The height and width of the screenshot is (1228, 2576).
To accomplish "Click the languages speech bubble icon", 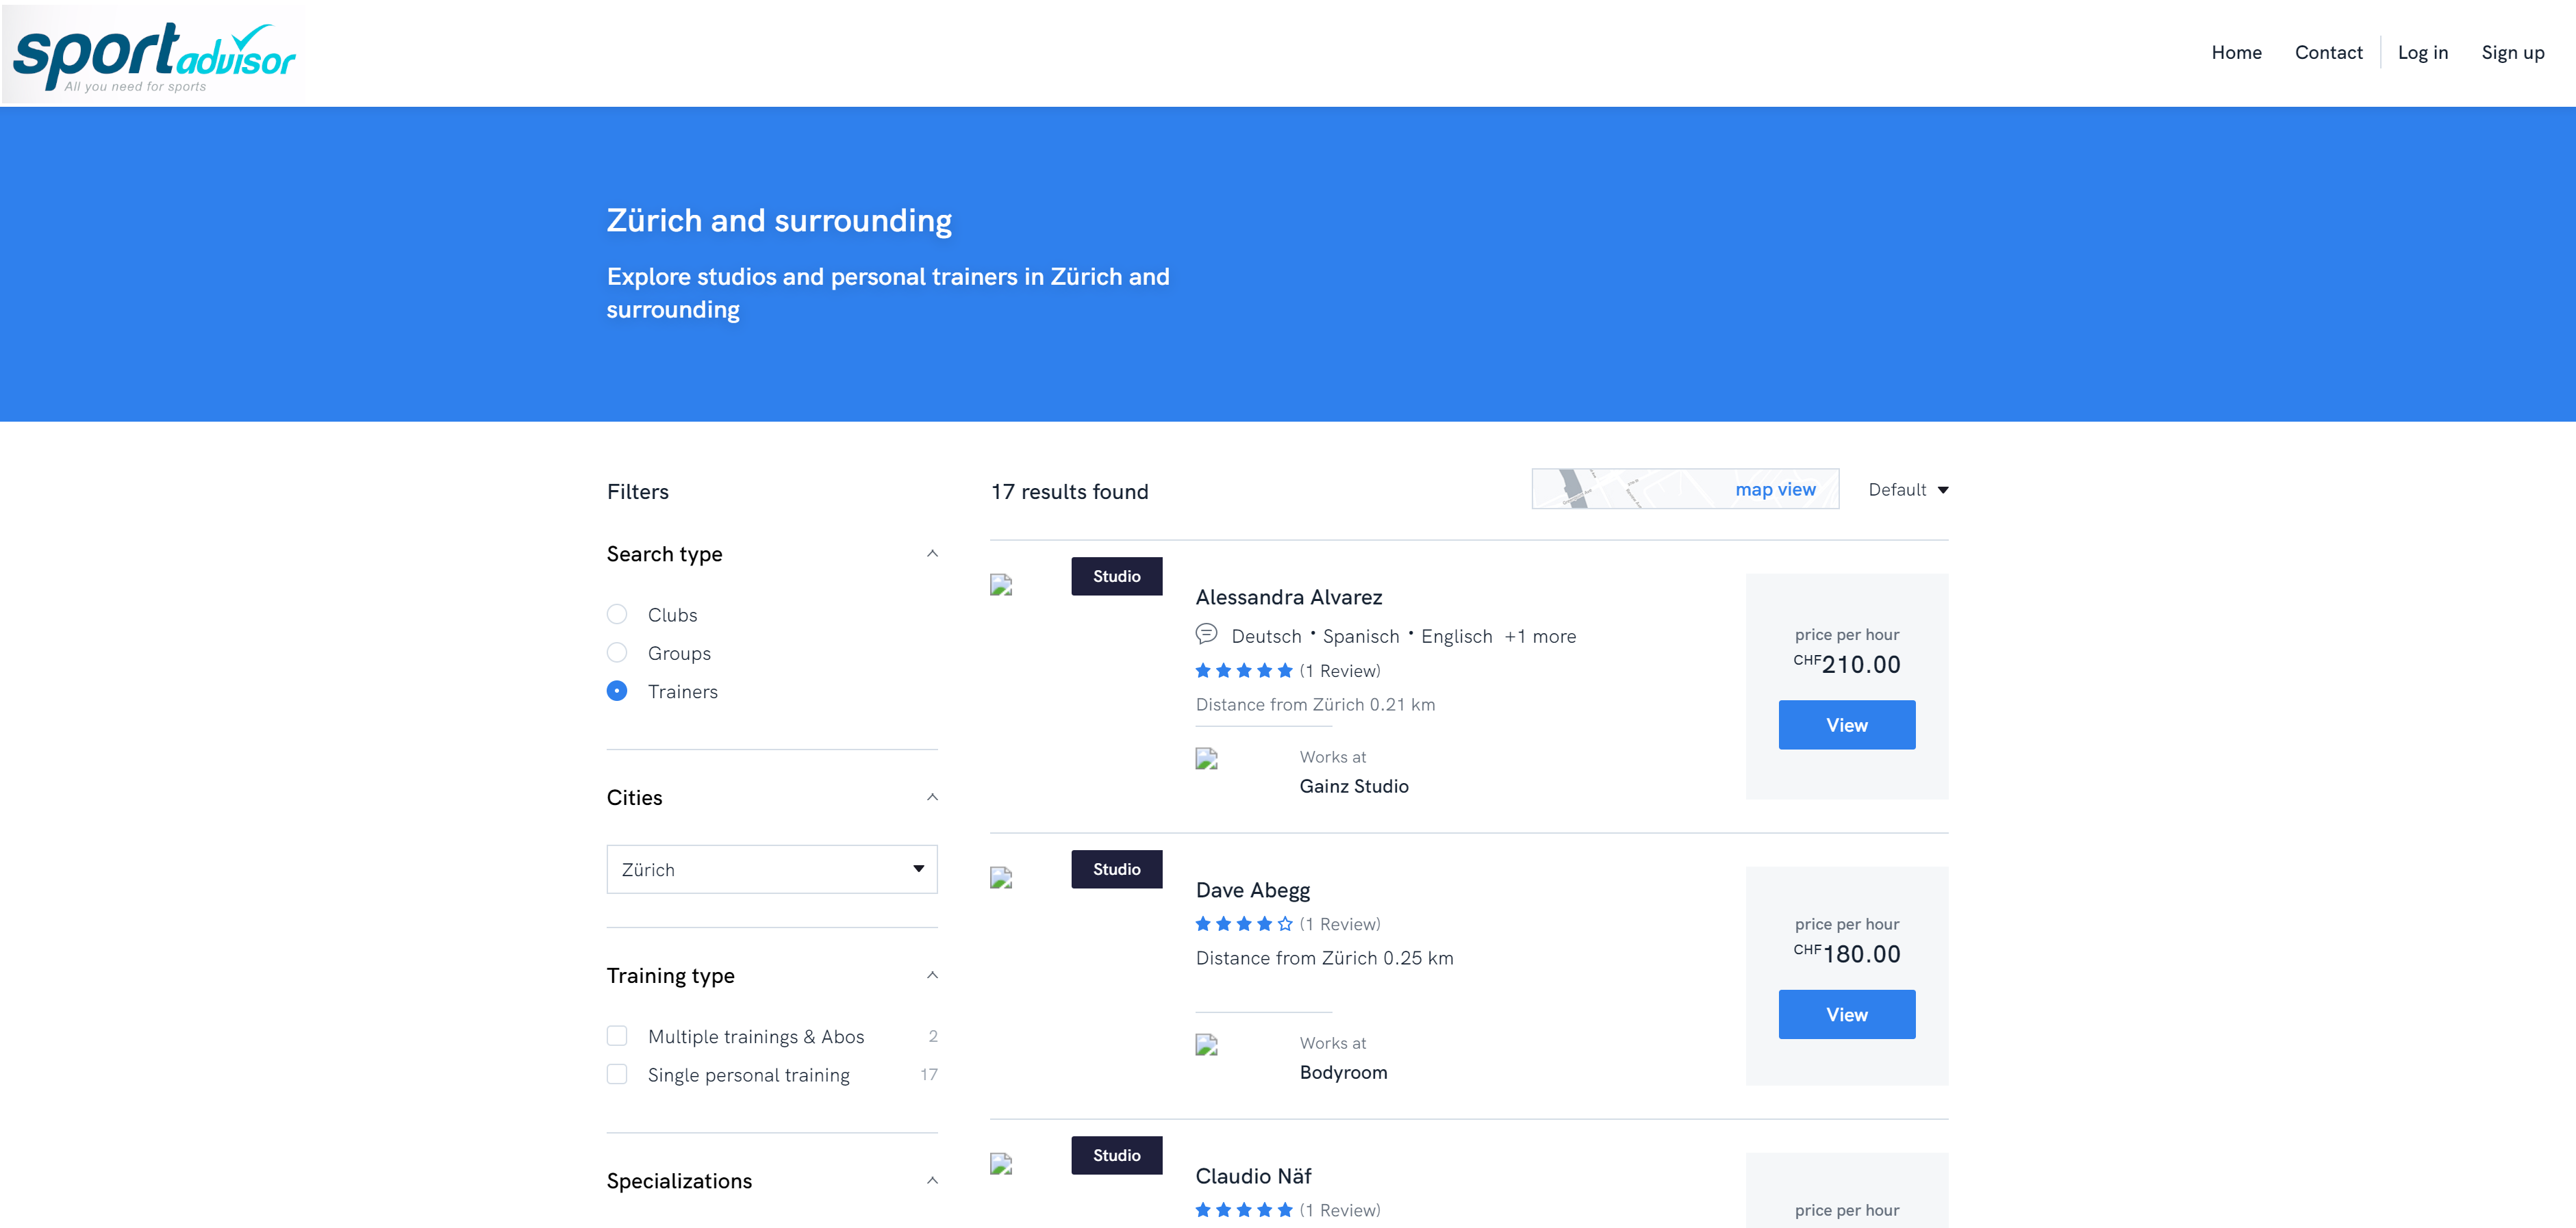I will point(1206,634).
